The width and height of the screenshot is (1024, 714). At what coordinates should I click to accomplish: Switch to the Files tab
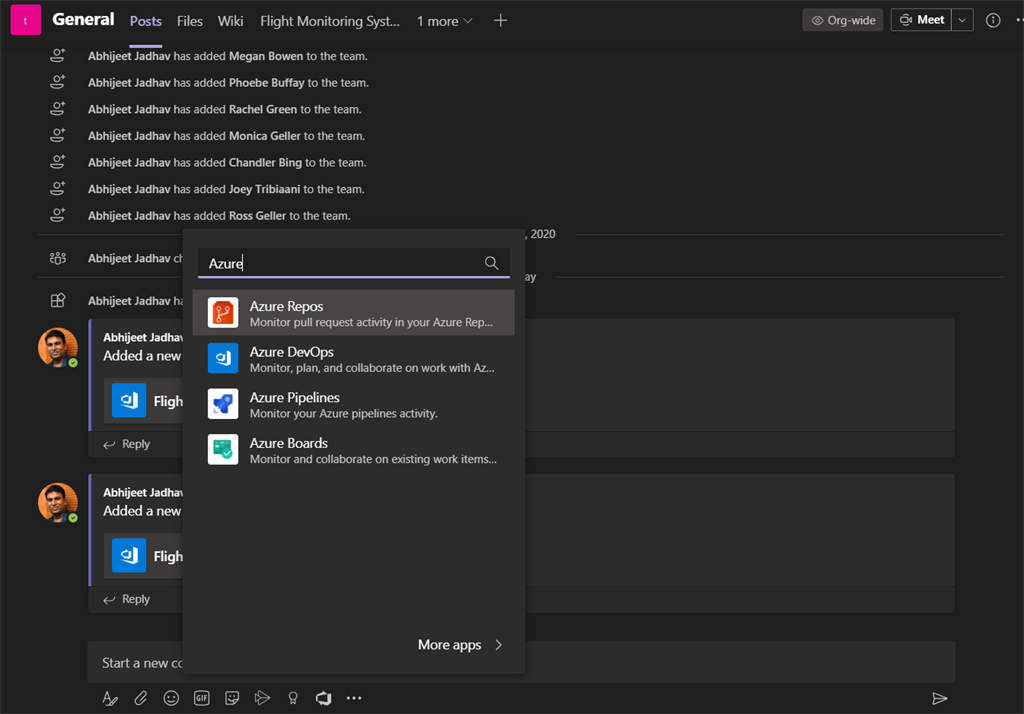[x=189, y=21]
